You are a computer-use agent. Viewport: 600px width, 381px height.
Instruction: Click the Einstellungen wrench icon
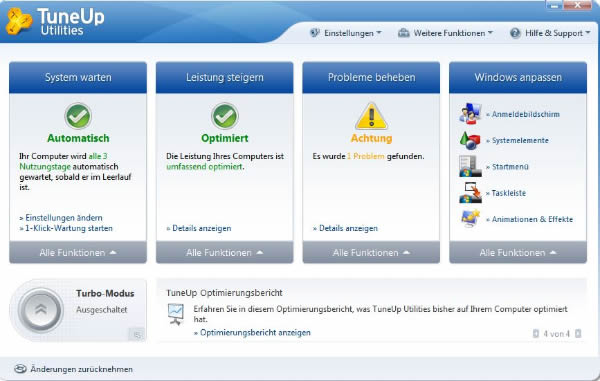315,33
